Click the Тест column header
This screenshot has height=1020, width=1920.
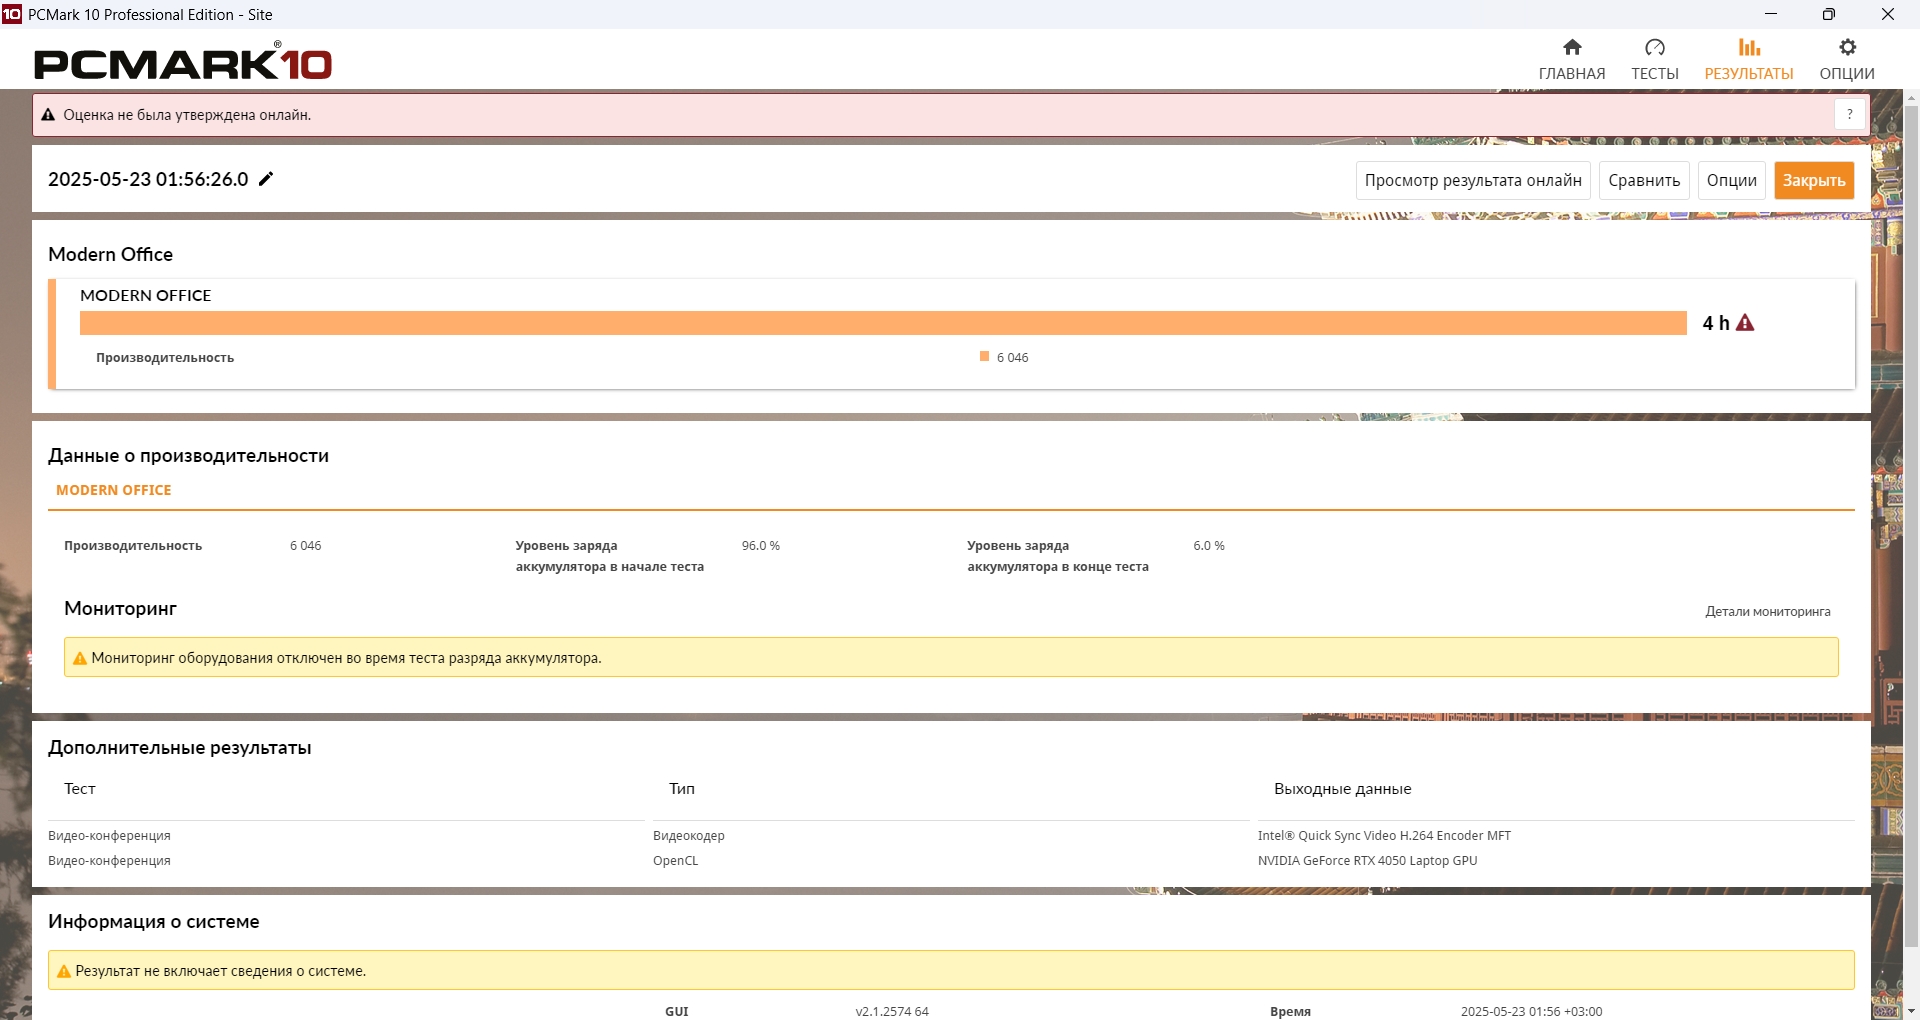coord(80,789)
